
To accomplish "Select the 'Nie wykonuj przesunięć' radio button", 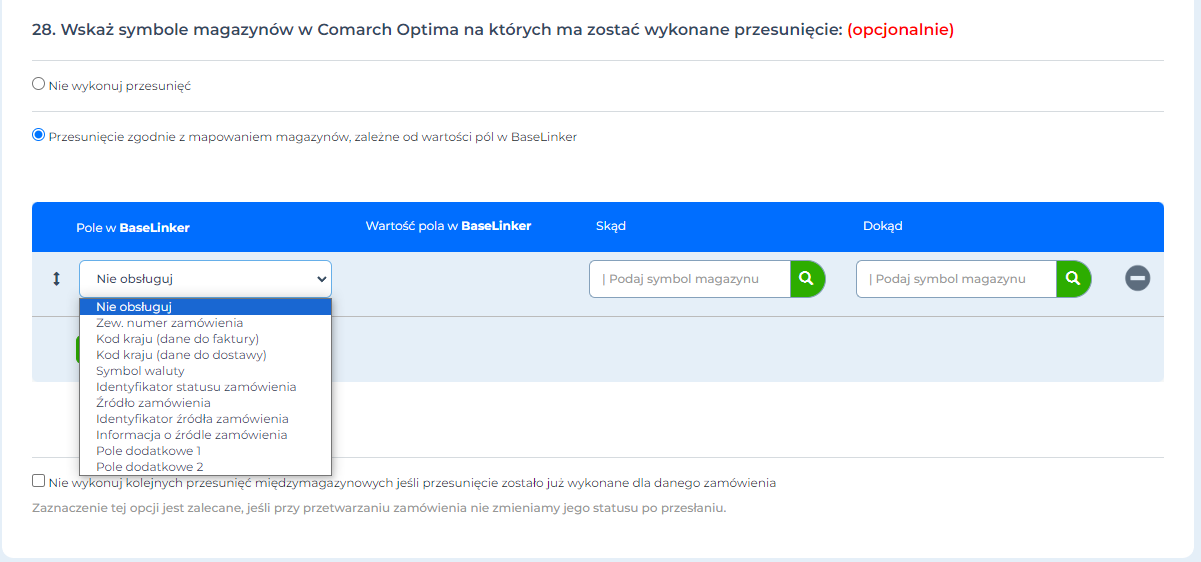I will pyautogui.click(x=39, y=85).
